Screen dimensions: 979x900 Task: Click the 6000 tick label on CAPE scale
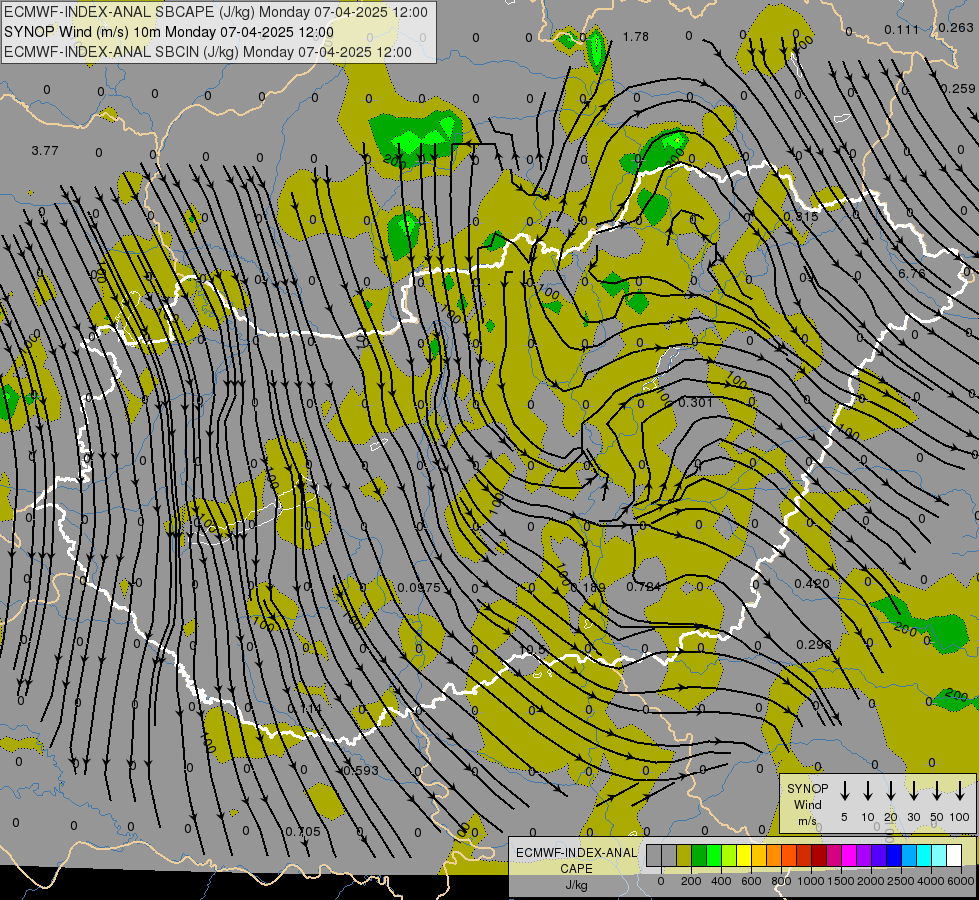point(960,881)
